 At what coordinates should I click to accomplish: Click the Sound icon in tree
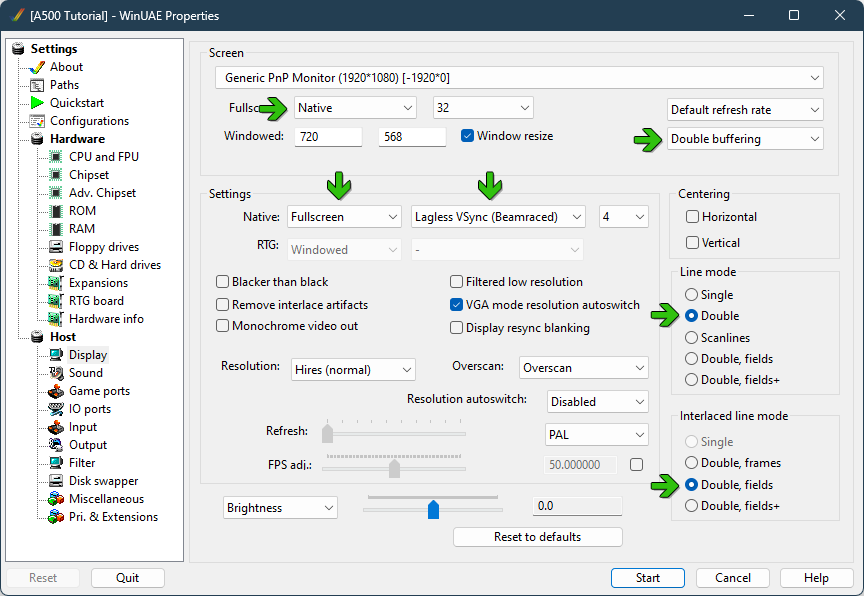pyautogui.click(x=56, y=373)
